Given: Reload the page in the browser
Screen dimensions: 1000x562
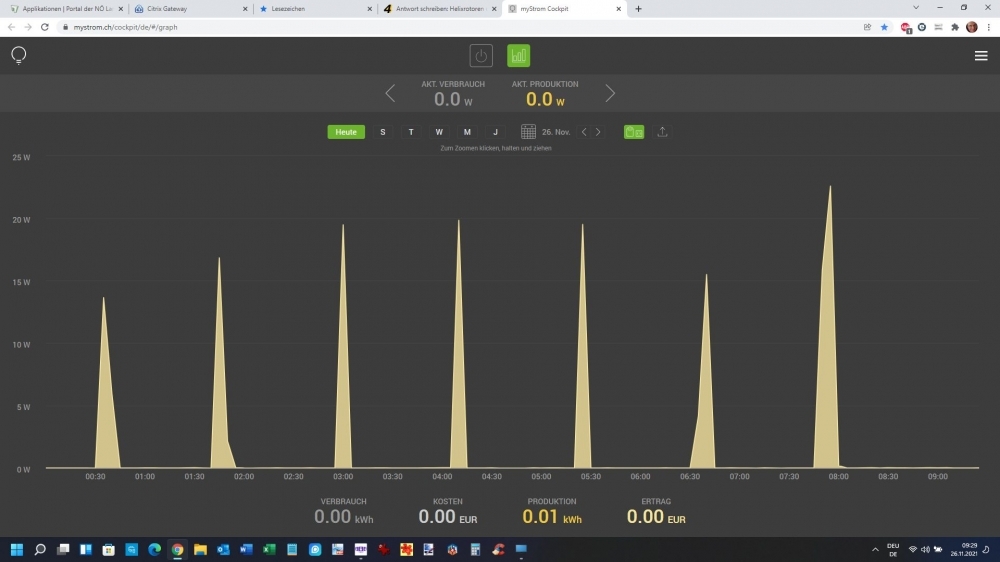Looking at the screenshot, I should (45, 27).
